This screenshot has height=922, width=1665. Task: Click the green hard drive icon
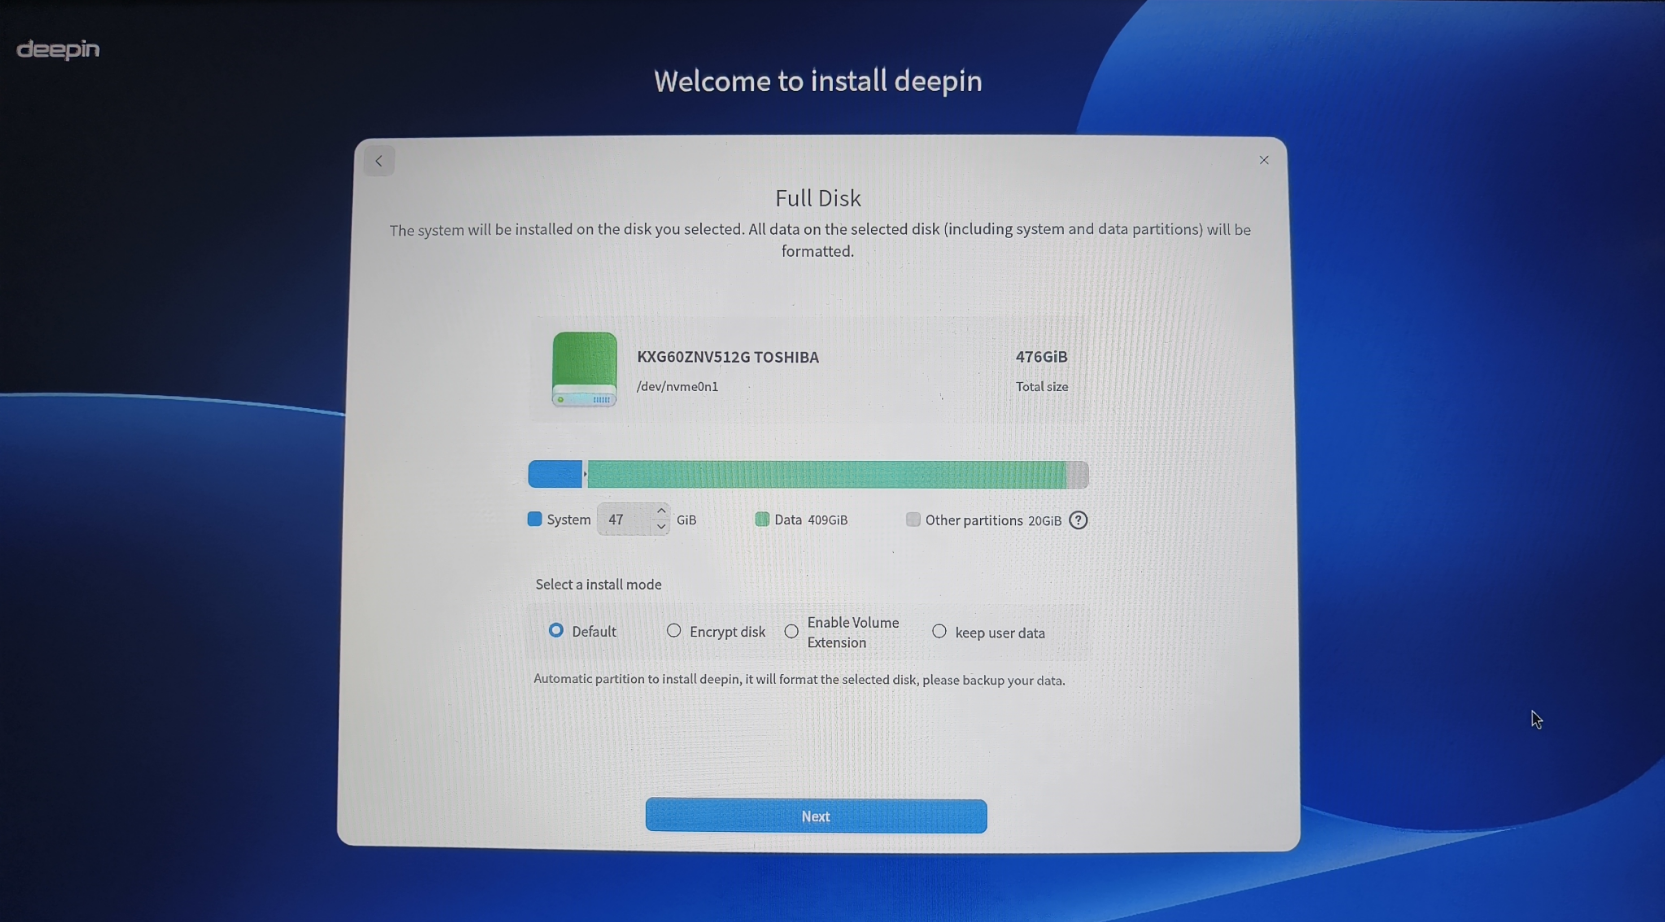pyautogui.click(x=584, y=369)
